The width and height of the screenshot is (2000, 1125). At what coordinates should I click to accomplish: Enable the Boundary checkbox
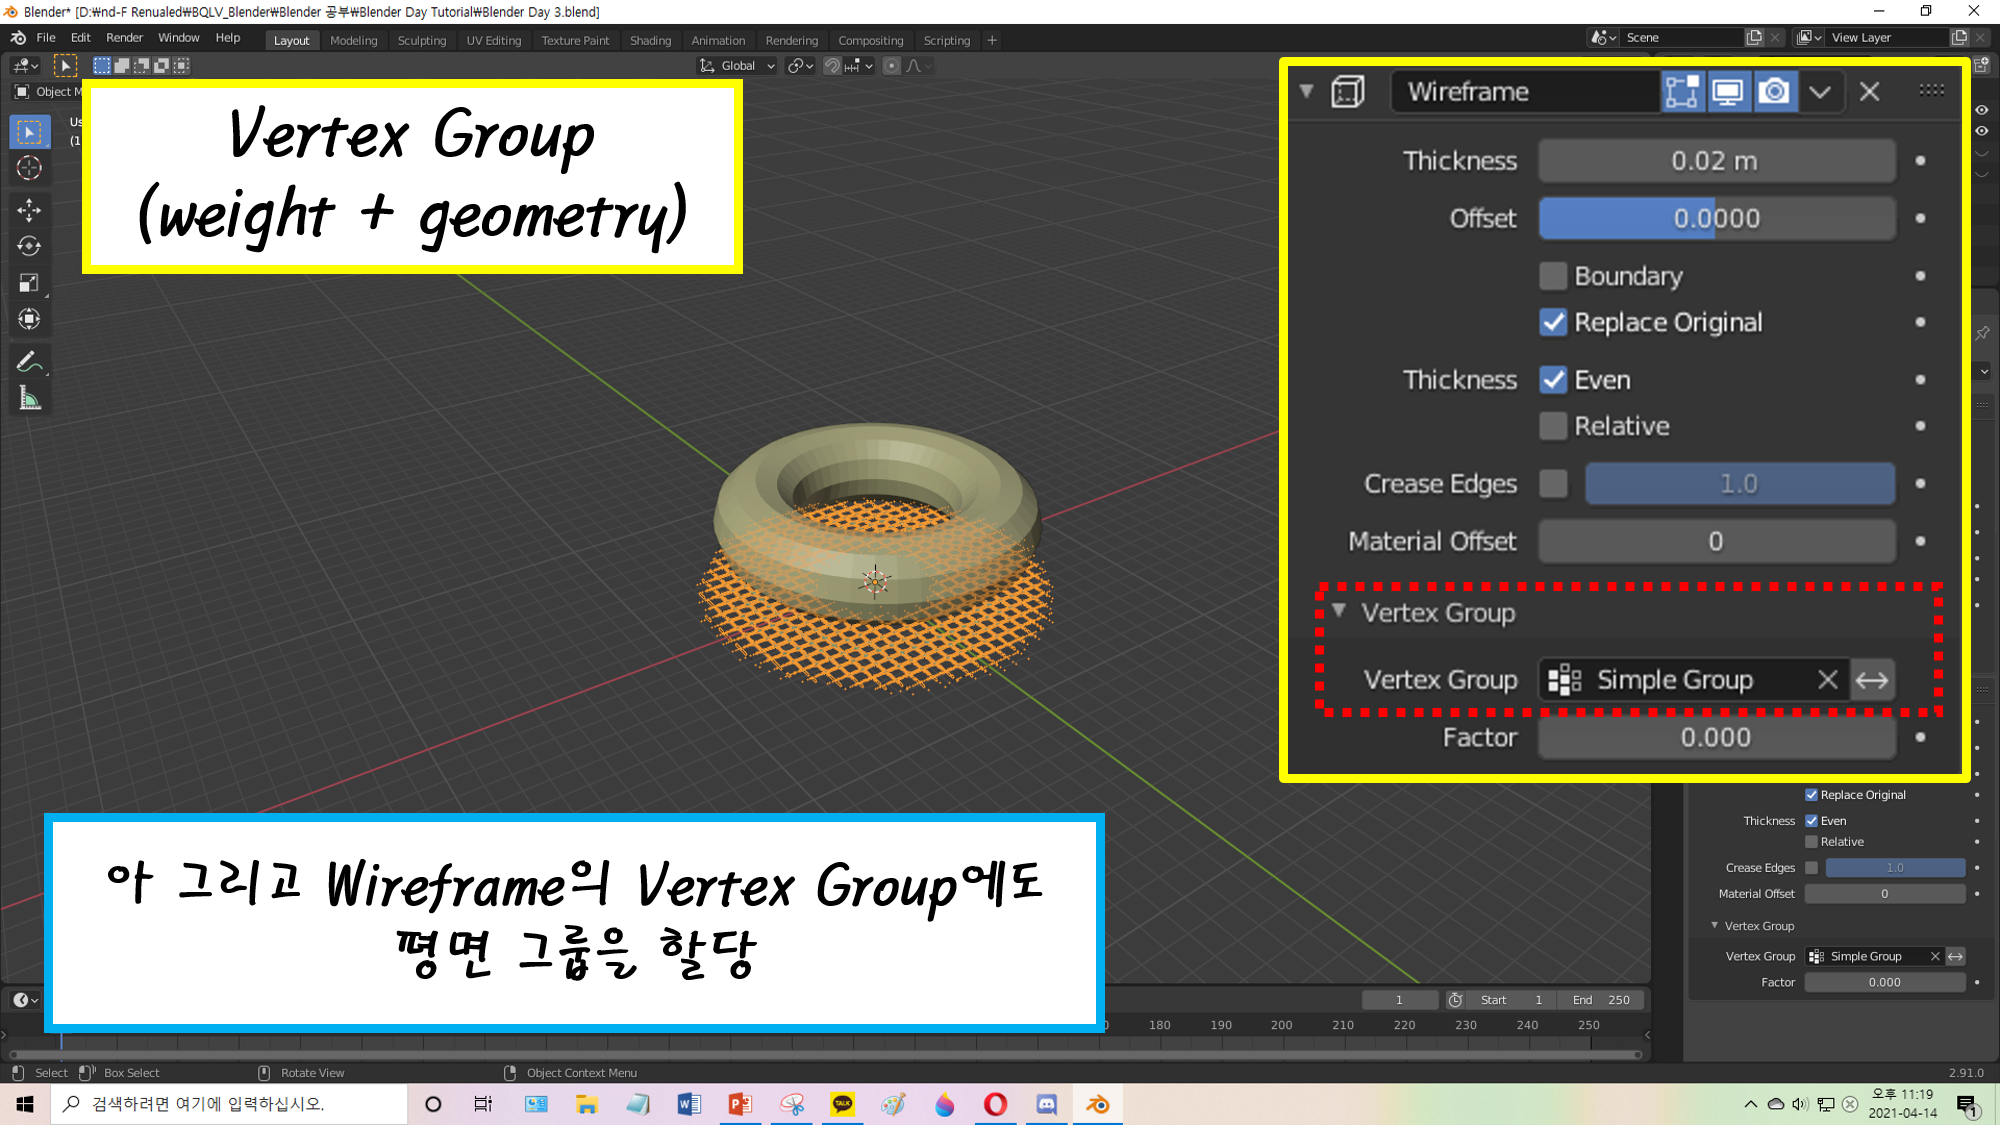pos(1552,276)
